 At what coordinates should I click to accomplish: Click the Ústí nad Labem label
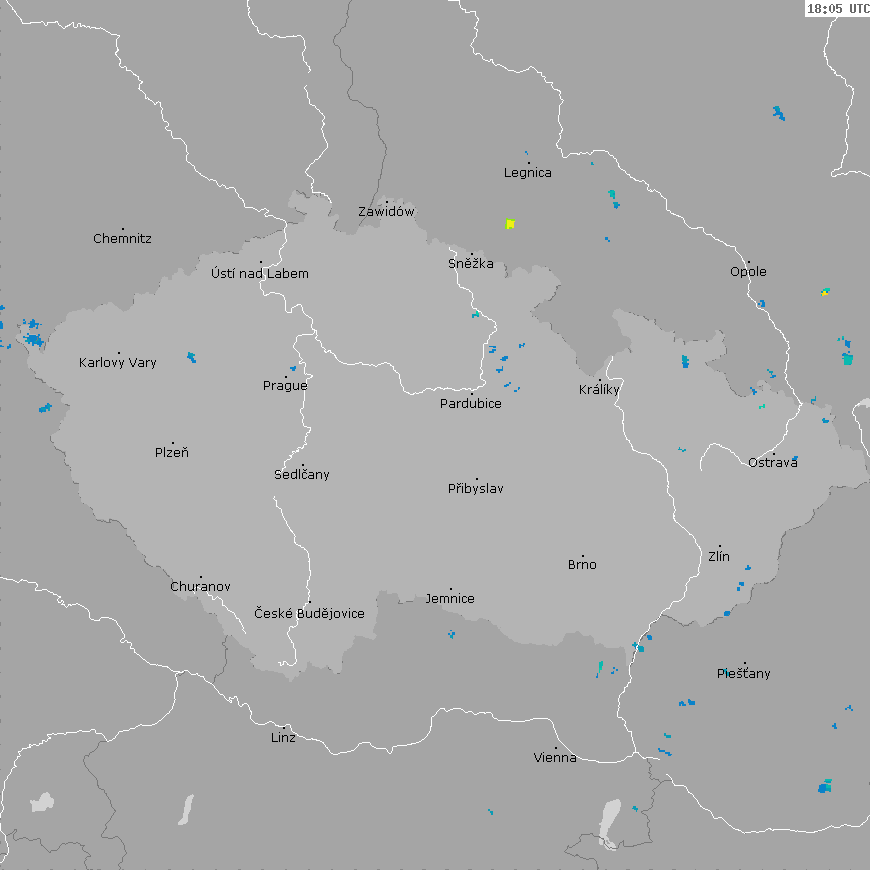(x=260, y=274)
